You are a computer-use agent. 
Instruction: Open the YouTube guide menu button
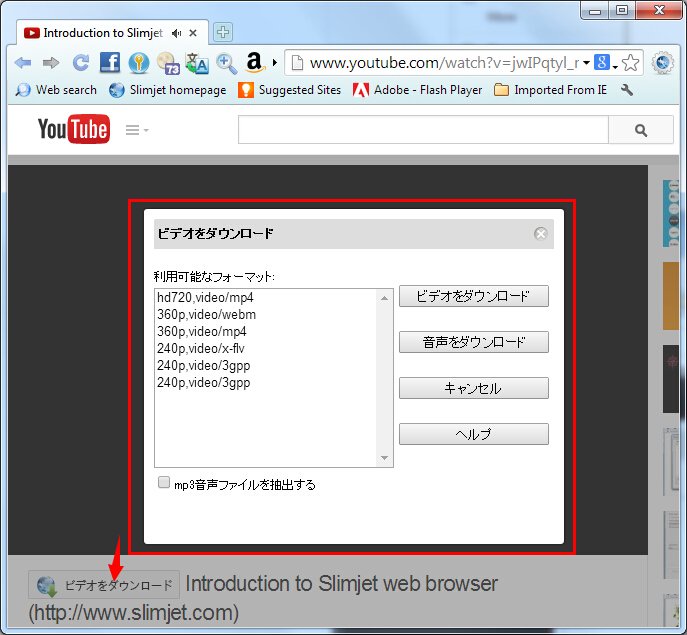137,130
